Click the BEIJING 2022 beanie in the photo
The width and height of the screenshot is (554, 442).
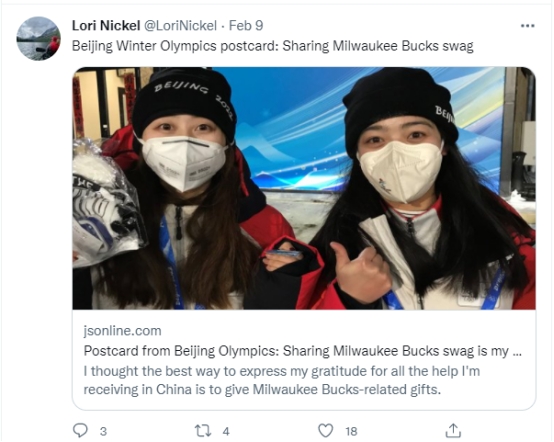tap(184, 102)
